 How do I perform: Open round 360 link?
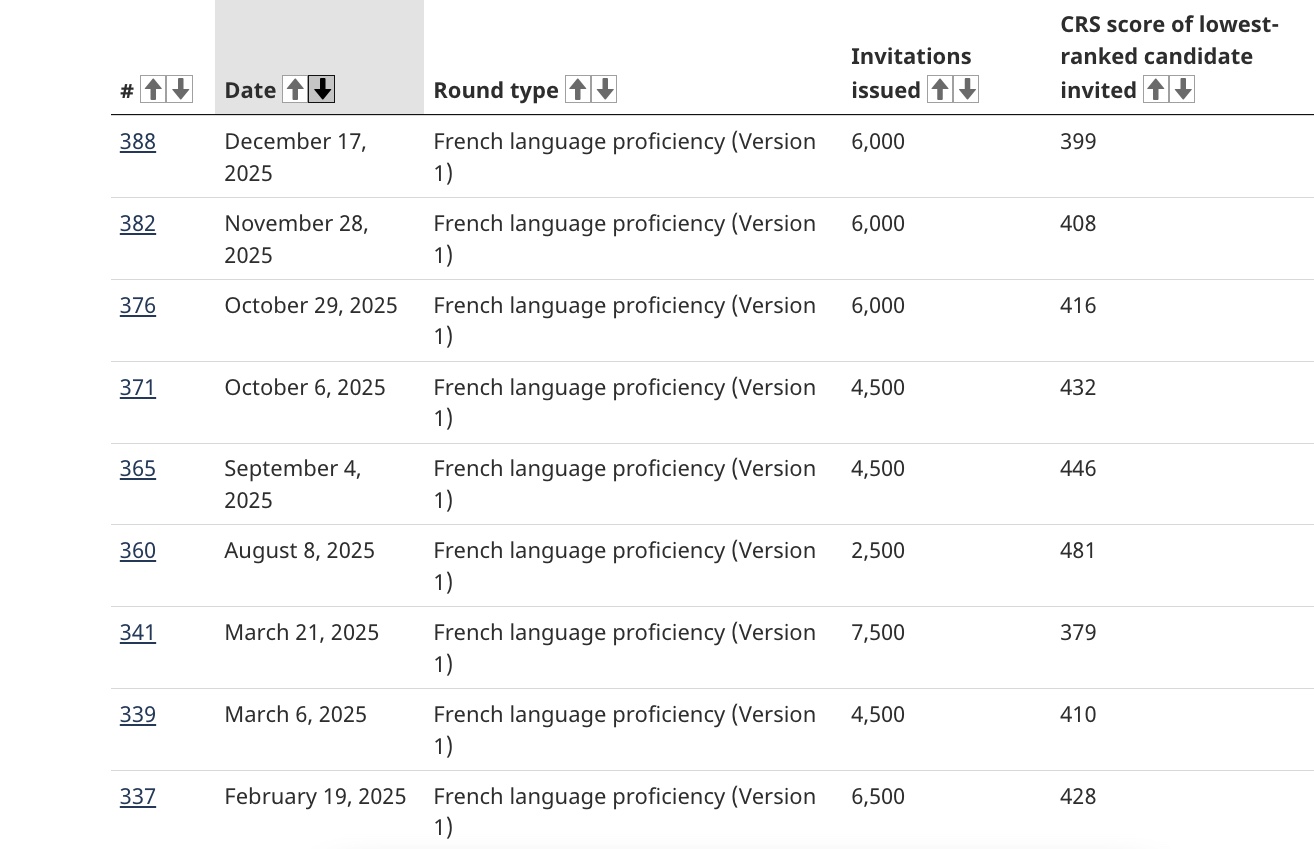pos(138,551)
